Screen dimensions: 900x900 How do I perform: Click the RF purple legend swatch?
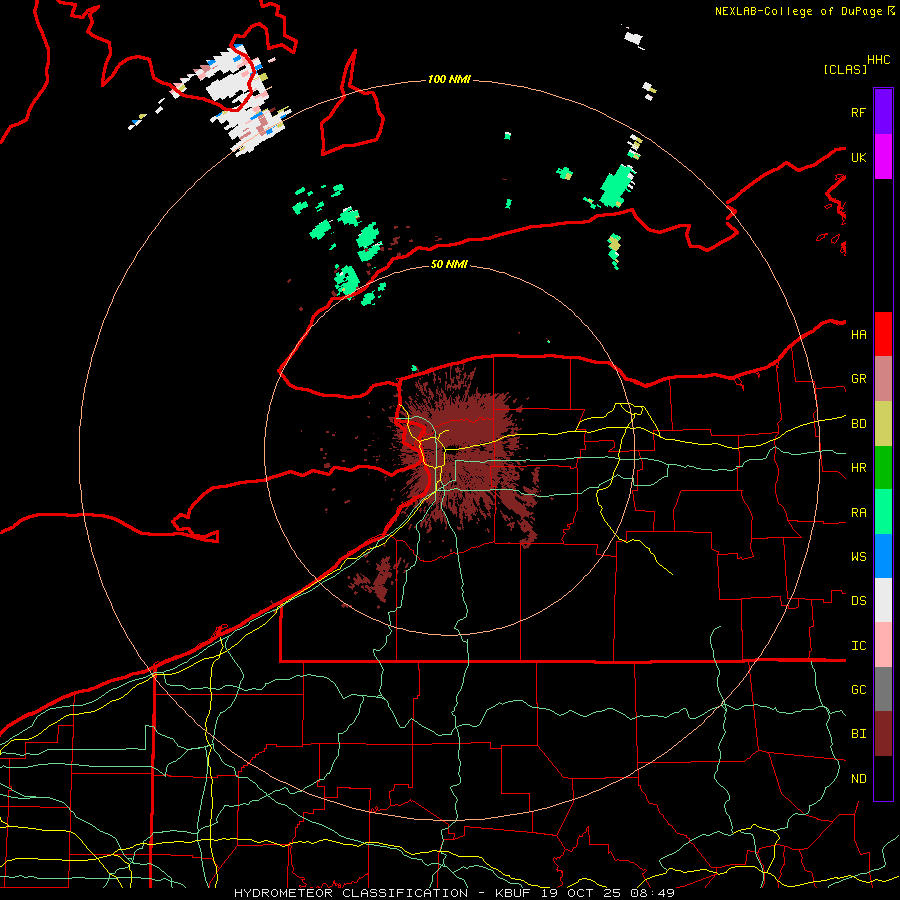coord(883,112)
